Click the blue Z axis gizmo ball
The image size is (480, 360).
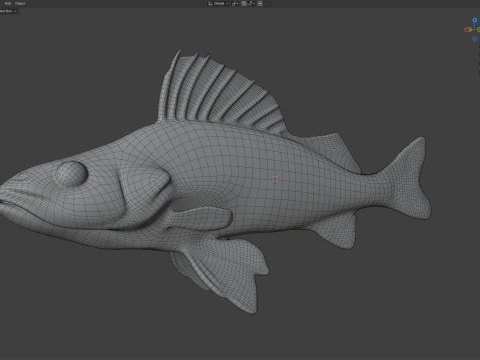pos(475,20)
